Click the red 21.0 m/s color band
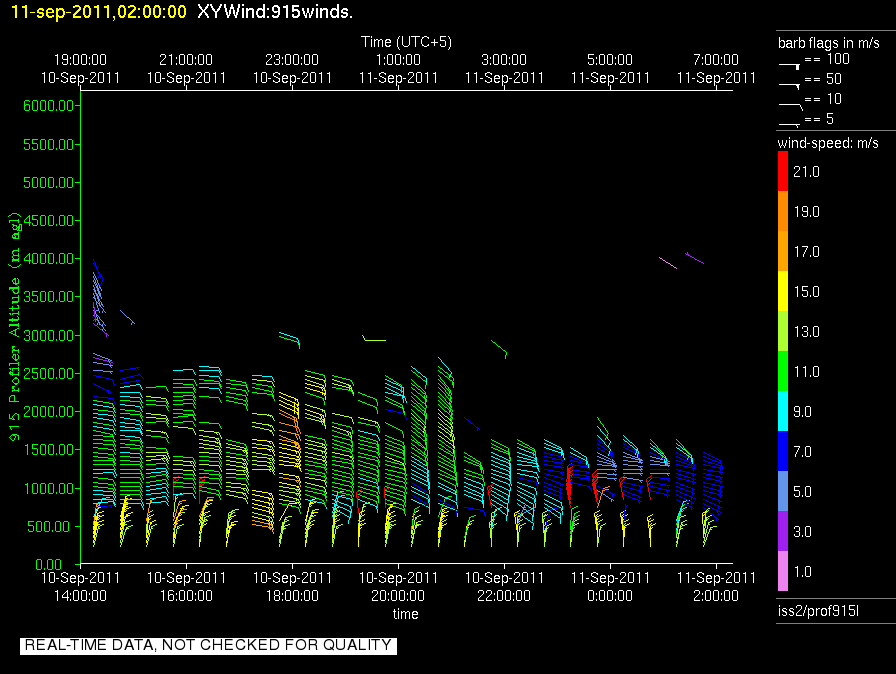 pos(783,171)
